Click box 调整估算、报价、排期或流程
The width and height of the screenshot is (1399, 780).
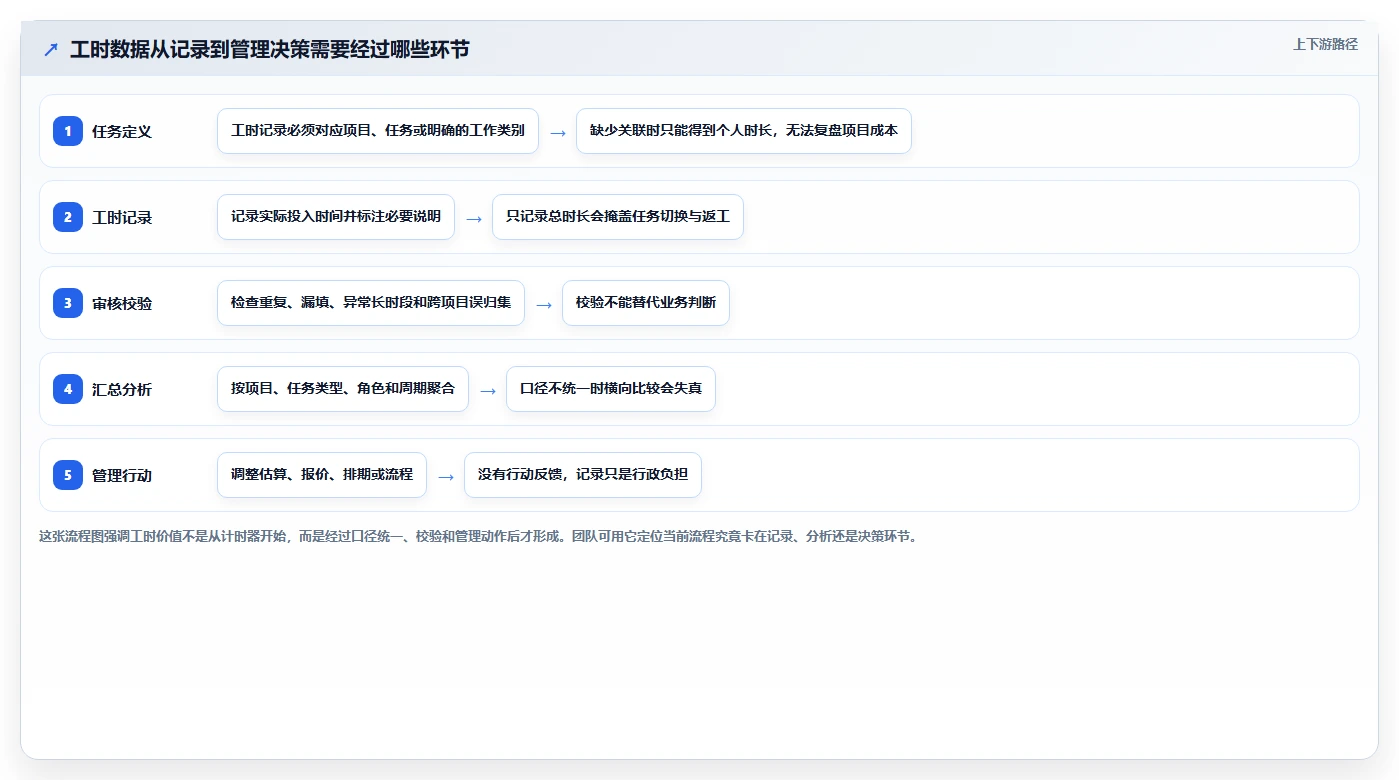[322, 475]
